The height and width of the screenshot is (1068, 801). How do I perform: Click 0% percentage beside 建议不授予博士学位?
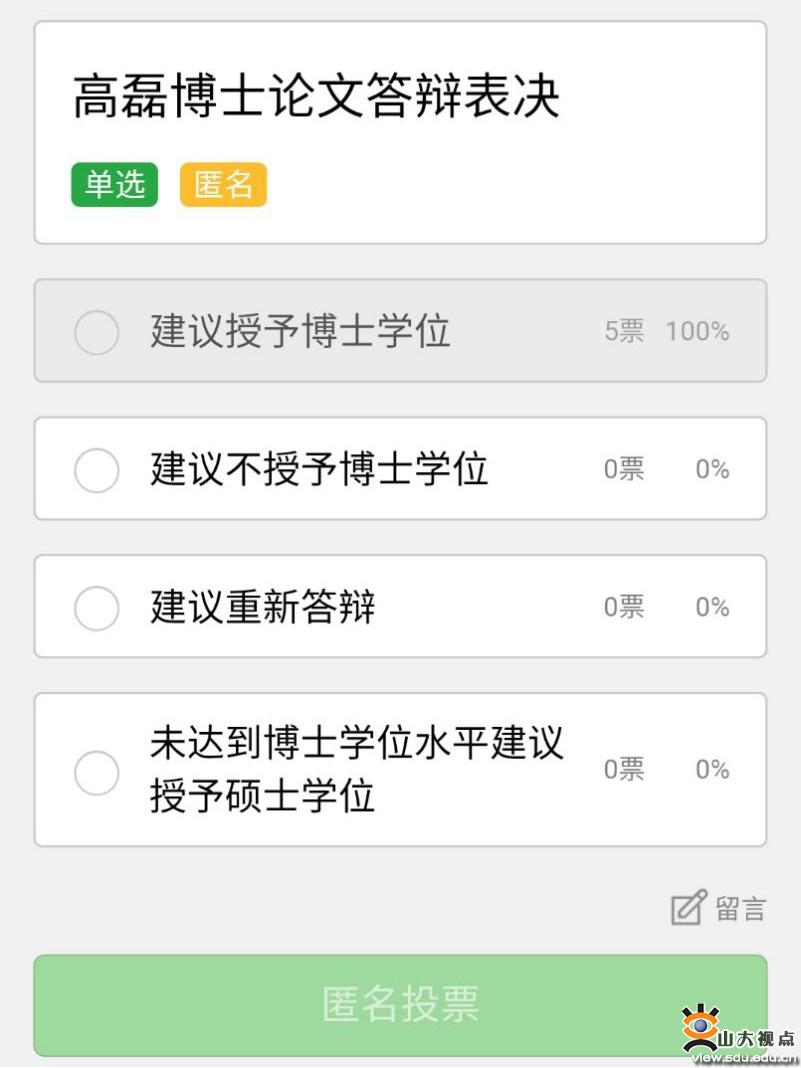[712, 469]
